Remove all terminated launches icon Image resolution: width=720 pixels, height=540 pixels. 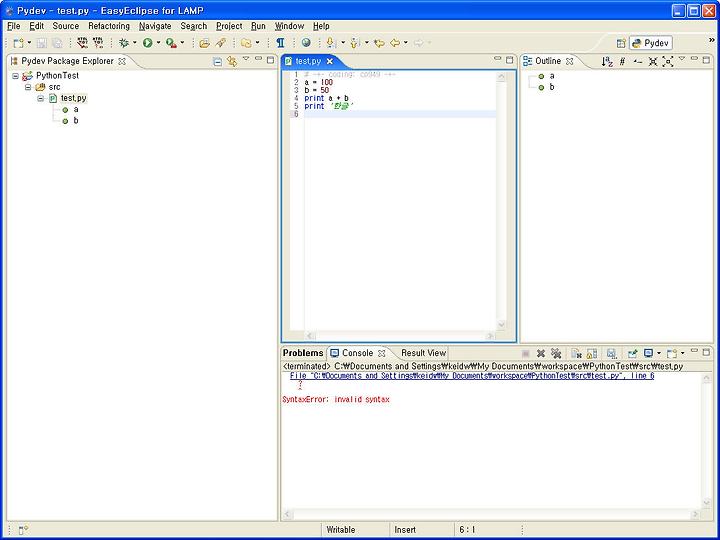pyautogui.click(x=556, y=353)
